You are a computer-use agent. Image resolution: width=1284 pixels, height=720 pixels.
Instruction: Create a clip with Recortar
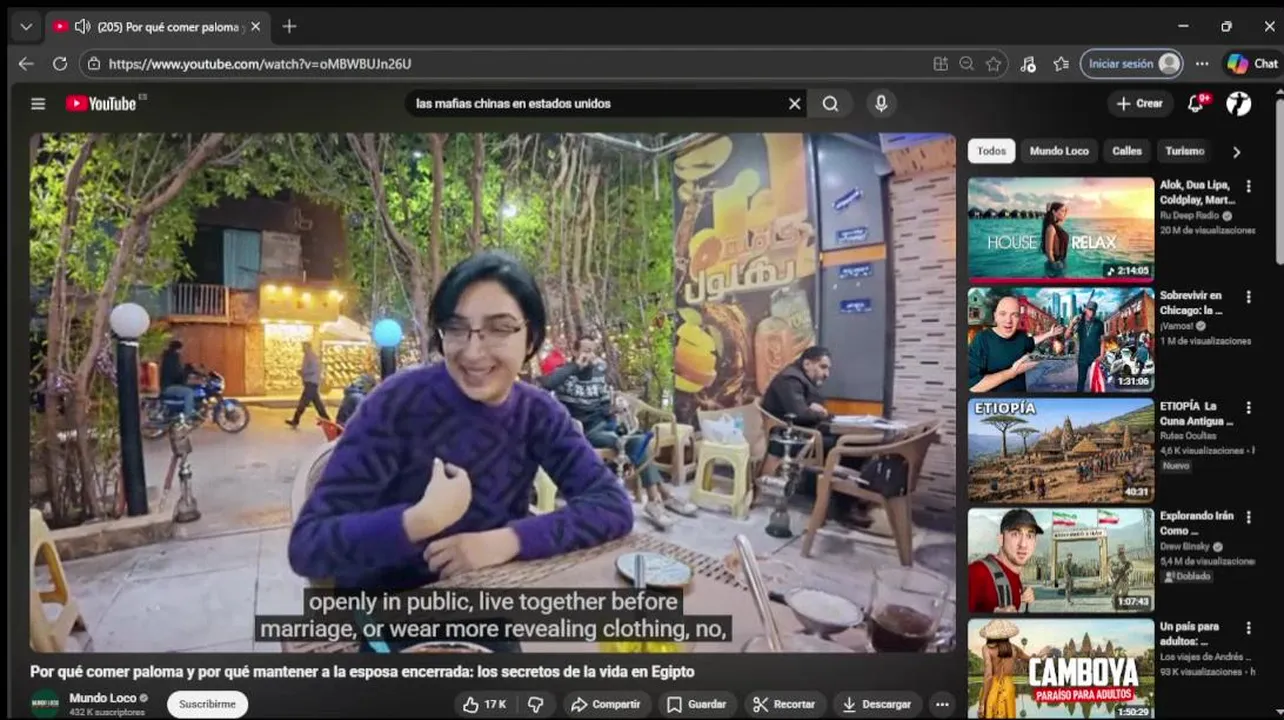[785, 704]
